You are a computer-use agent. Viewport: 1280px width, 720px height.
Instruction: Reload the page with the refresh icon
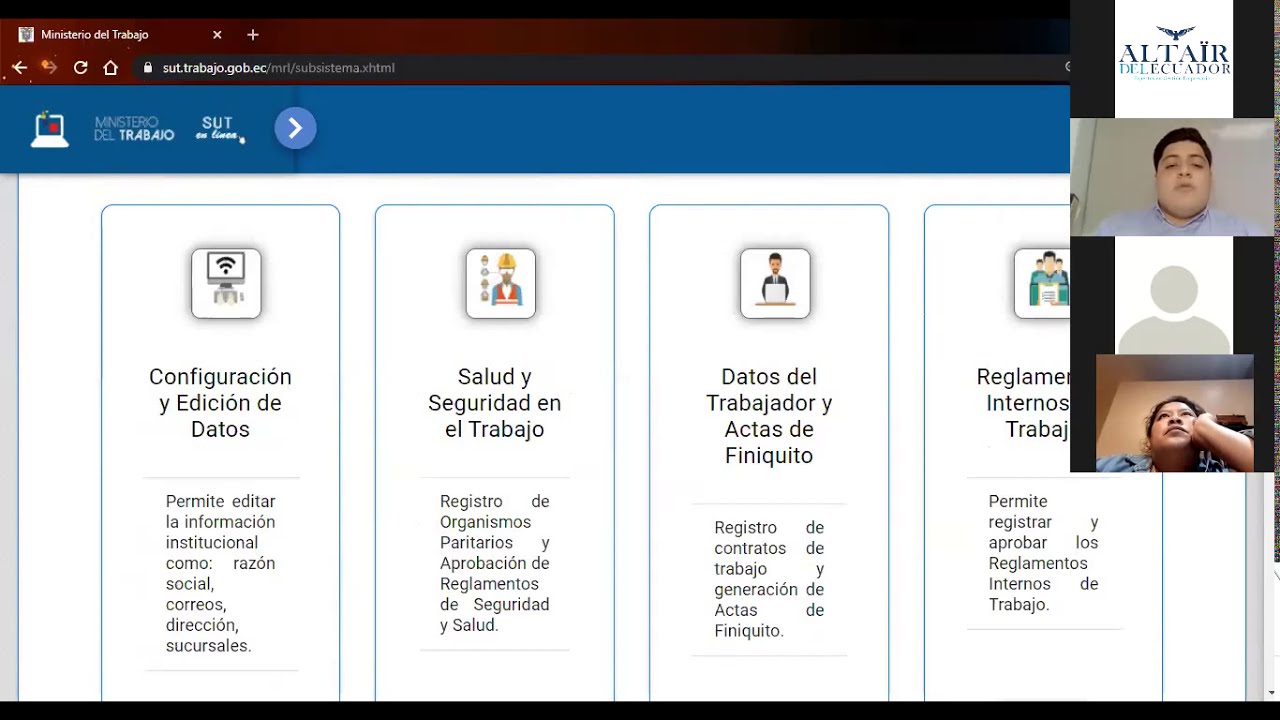tap(81, 68)
